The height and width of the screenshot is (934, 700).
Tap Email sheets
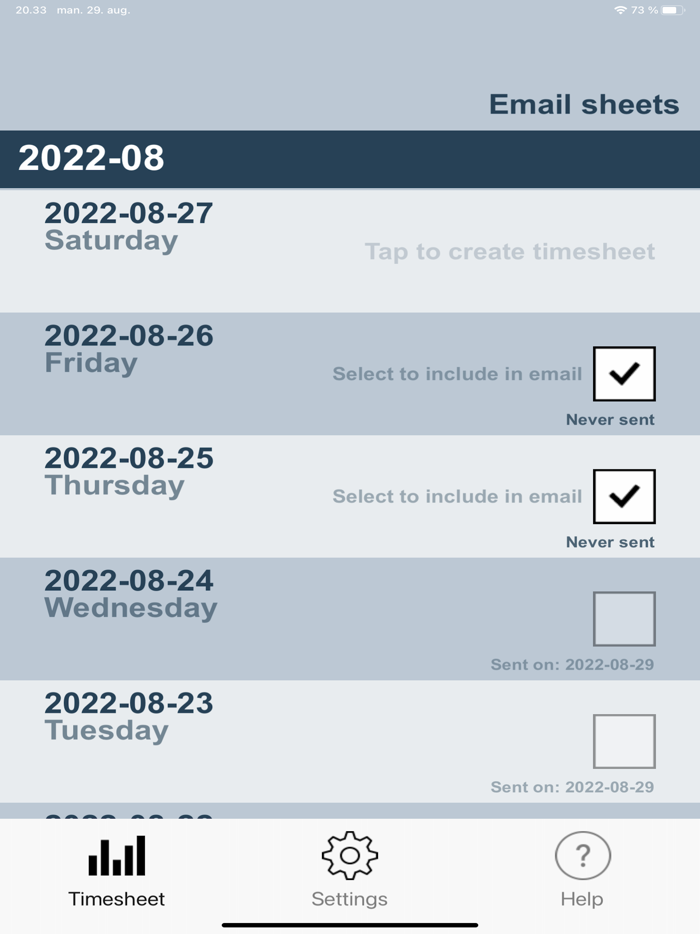(583, 104)
